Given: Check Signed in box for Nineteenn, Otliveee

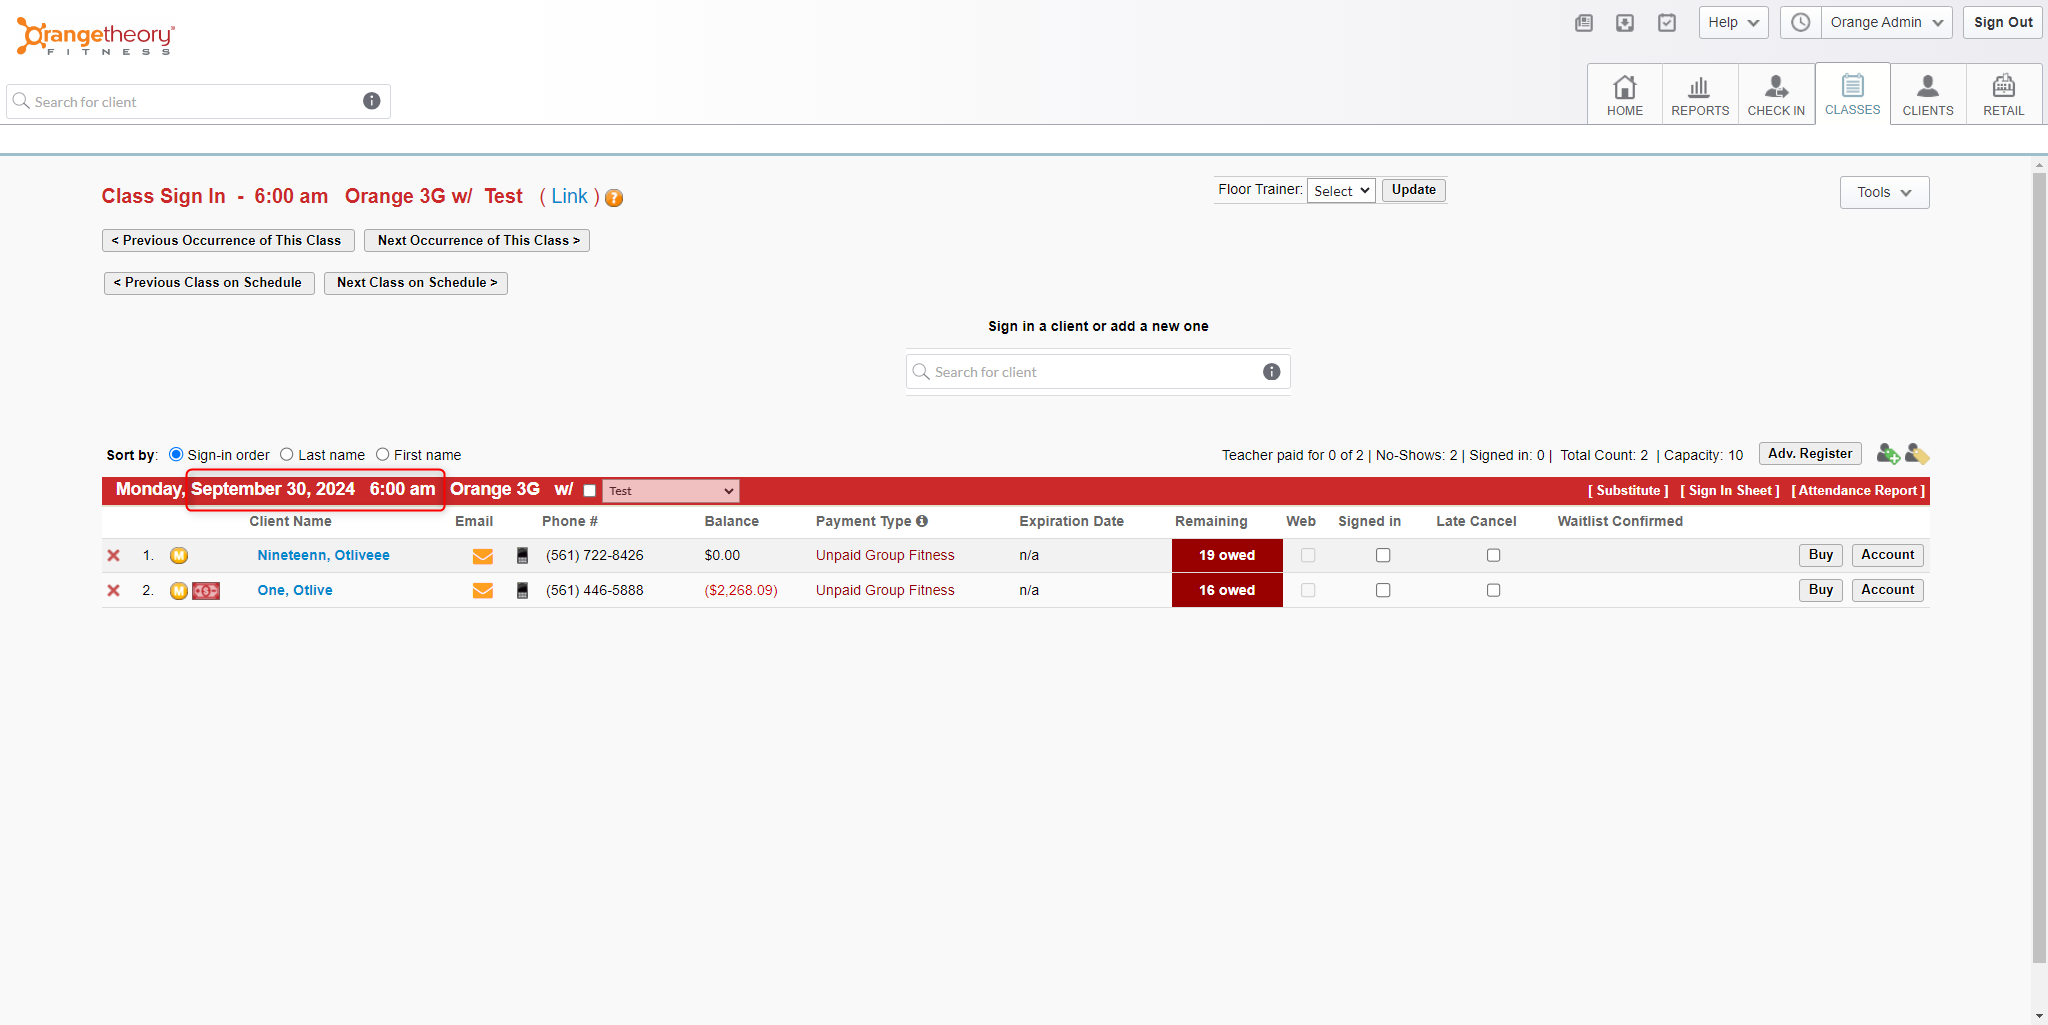Looking at the screenshot, I should [x=1383, y=555].
